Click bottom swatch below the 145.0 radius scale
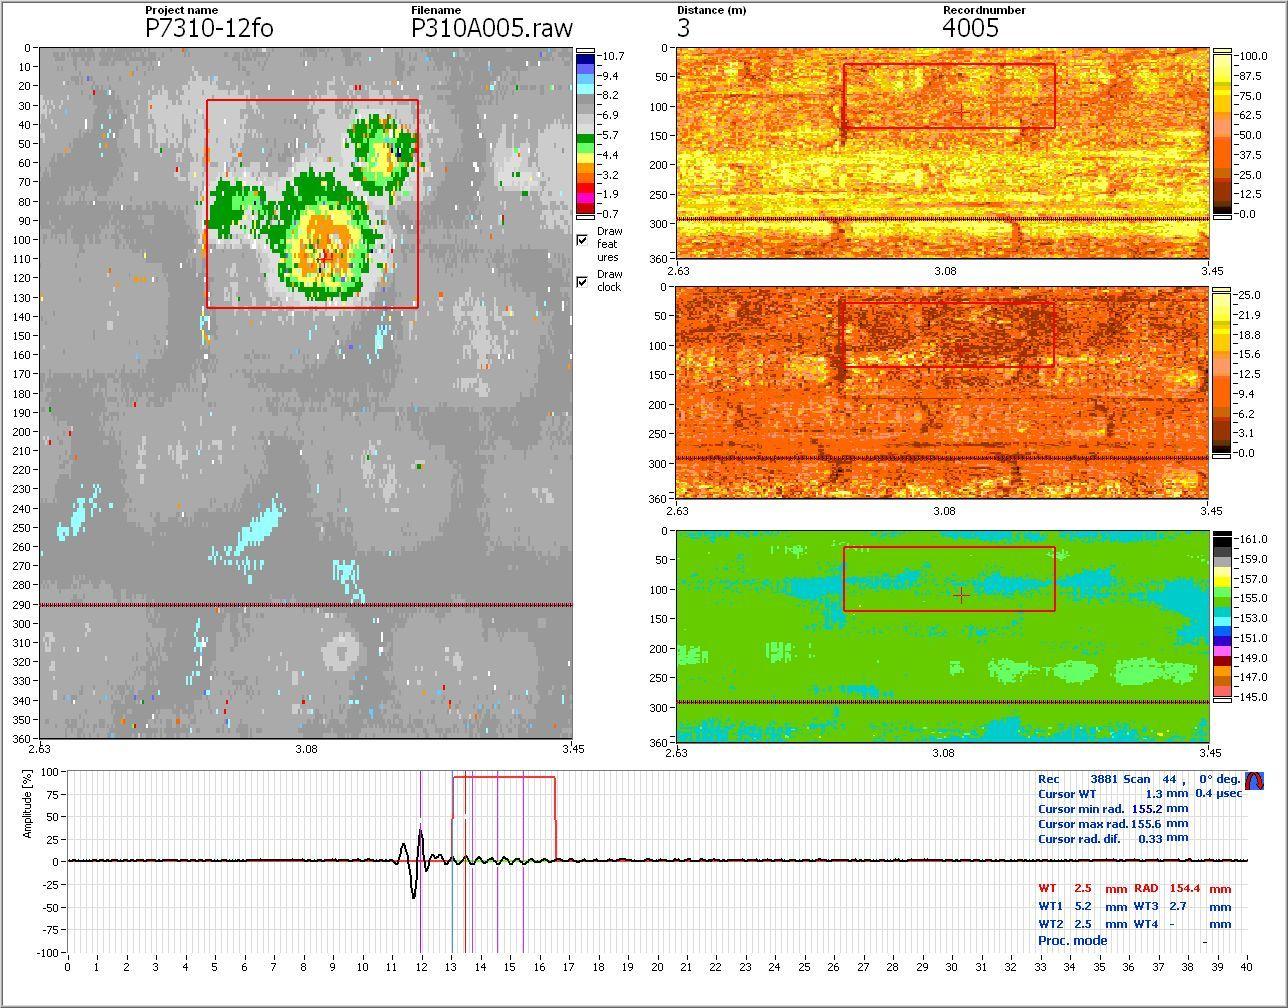The height and width of the screenshot is (1008, 1288). pos(1222,700)
